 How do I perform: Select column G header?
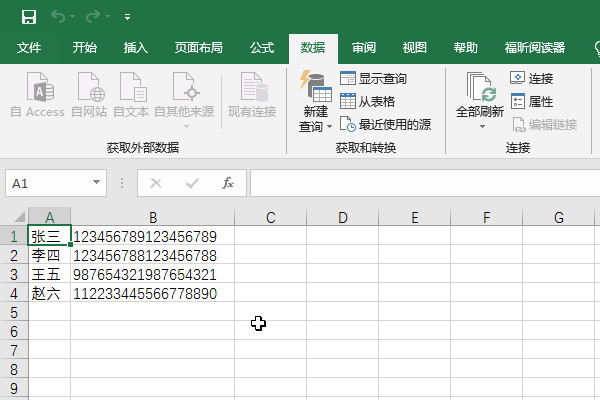click(x=559, y=217)
